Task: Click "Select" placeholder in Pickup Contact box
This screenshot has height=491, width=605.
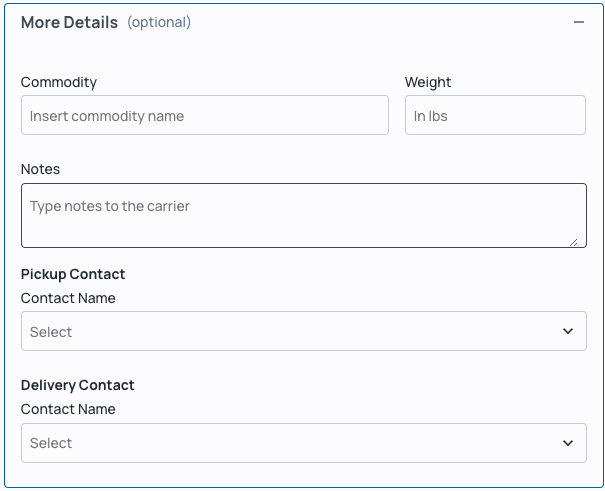Action: tap(51, 332)
